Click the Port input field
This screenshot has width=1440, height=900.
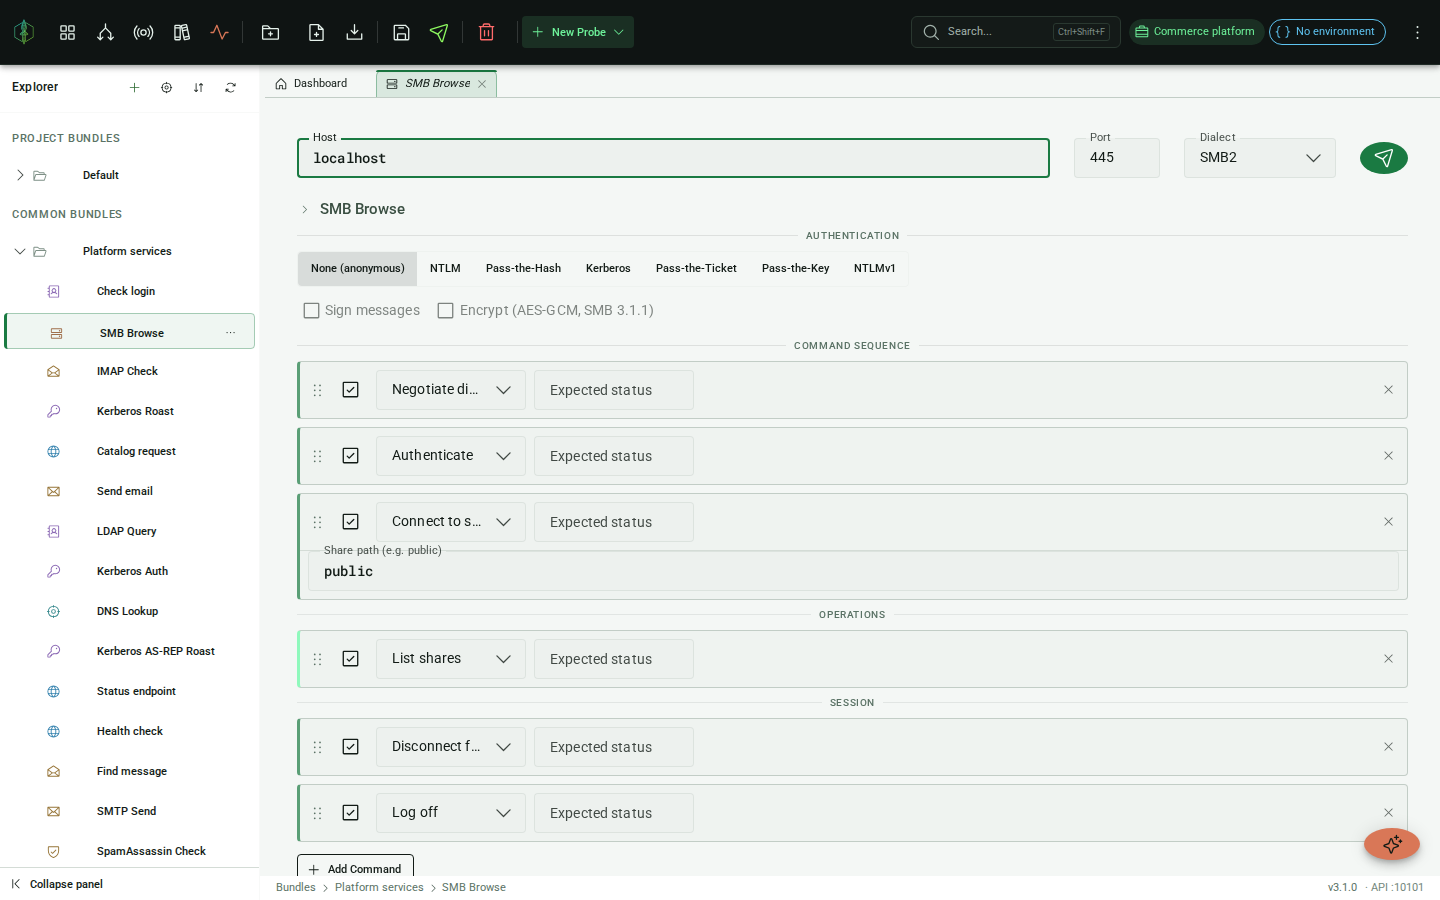point(1117,158)
